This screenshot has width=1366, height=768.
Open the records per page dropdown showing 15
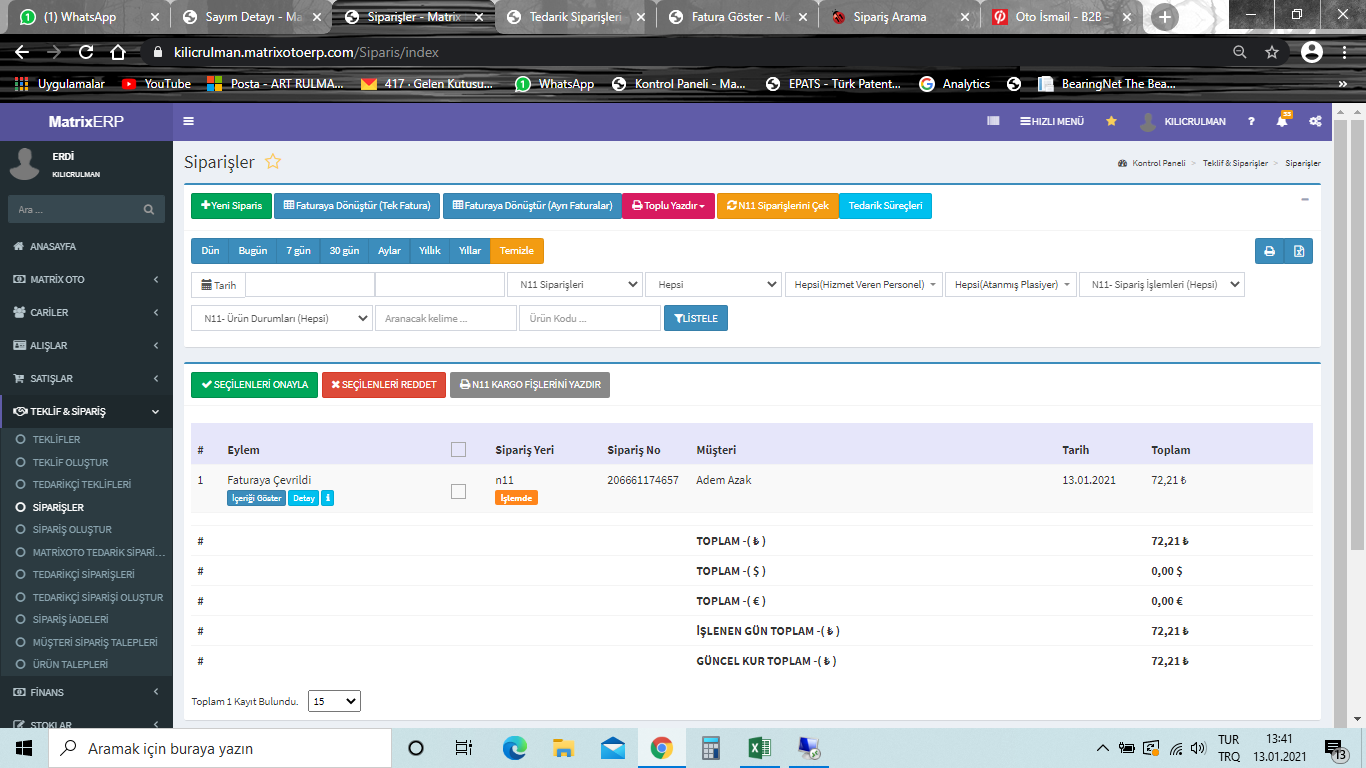(x=334, y=702)
